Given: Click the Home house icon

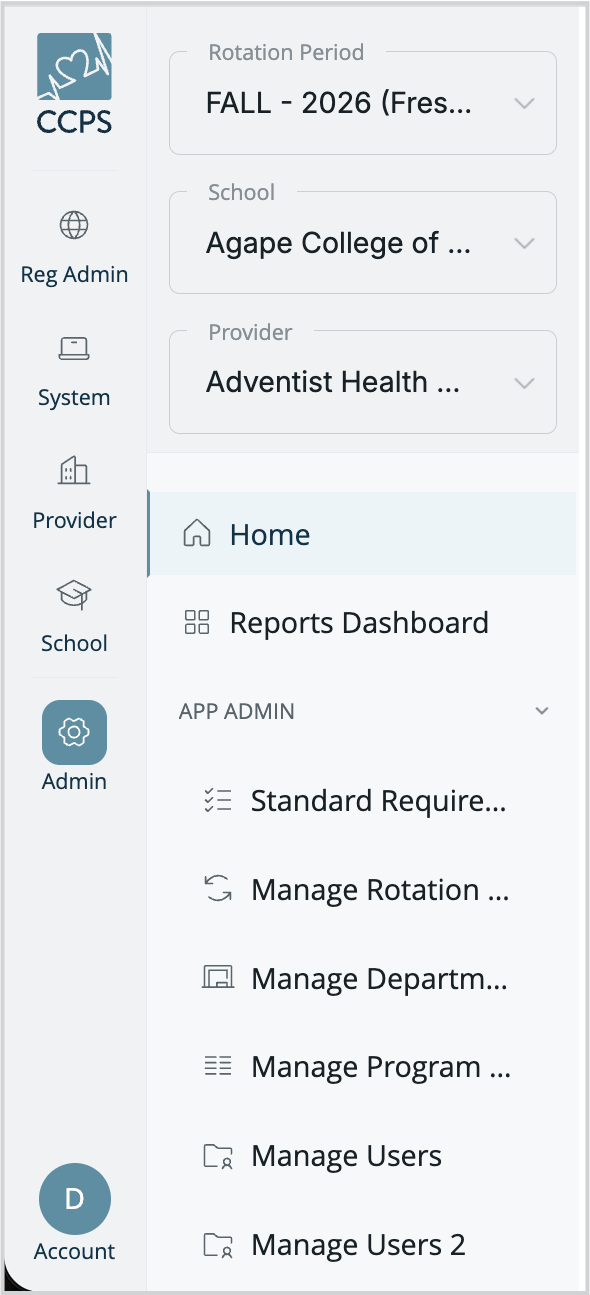Looking at the screenshot, I should pos(197,534).
